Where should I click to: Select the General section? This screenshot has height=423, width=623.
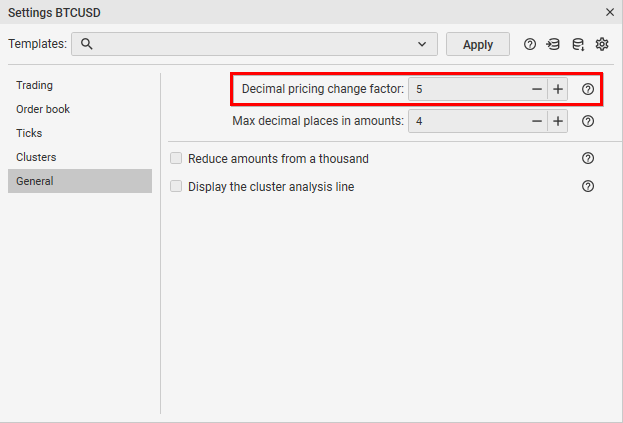point(79,181)
